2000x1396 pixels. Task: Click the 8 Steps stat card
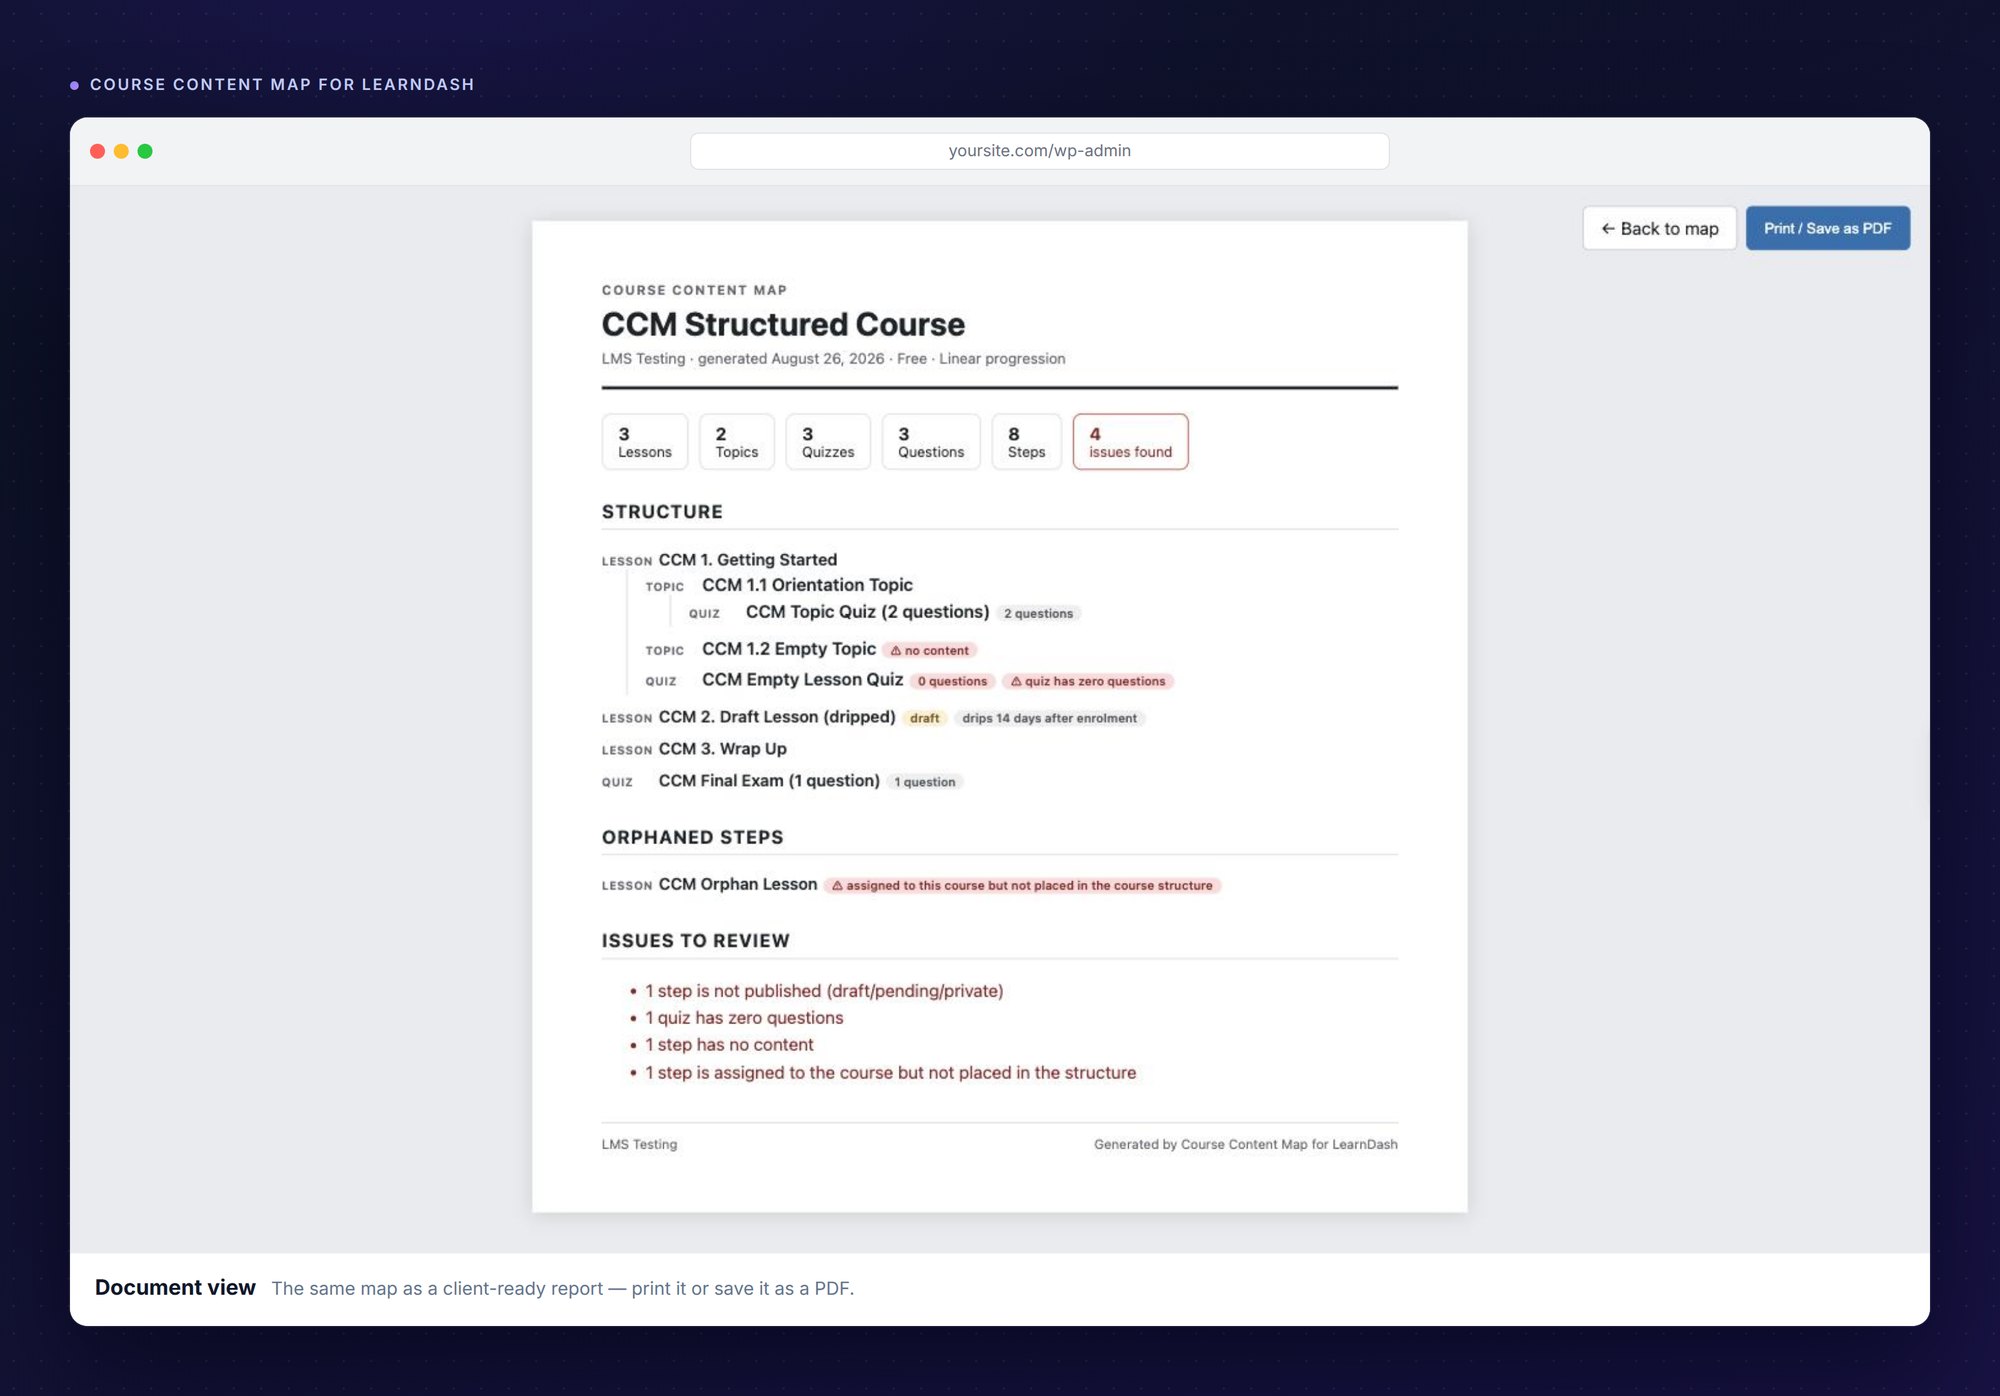click(1026, 441)
